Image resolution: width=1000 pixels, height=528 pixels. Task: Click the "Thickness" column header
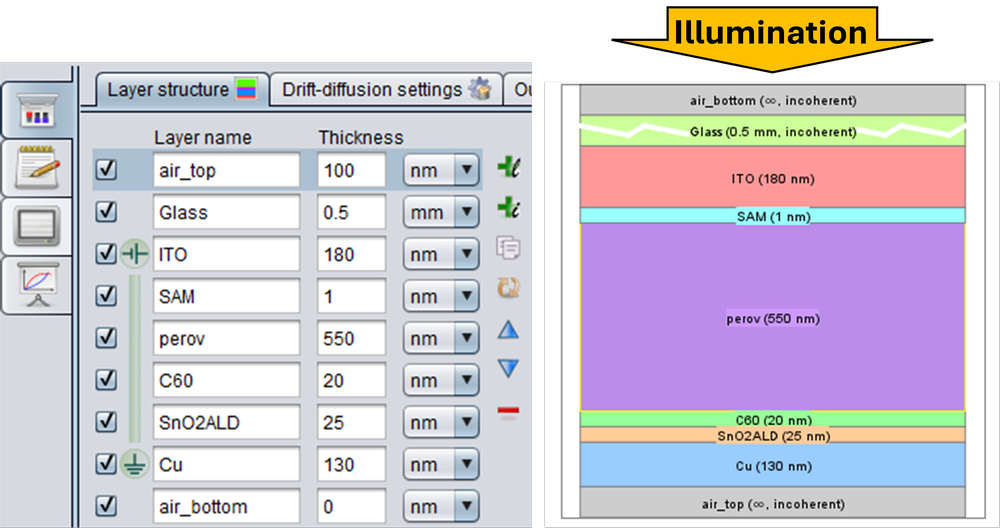tap(361, 138)
